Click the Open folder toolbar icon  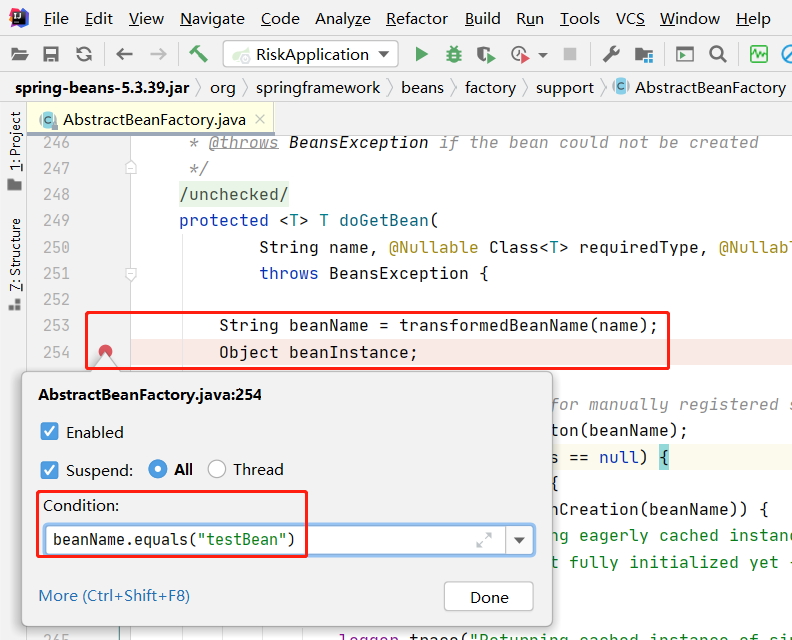(x=19, y=54)
